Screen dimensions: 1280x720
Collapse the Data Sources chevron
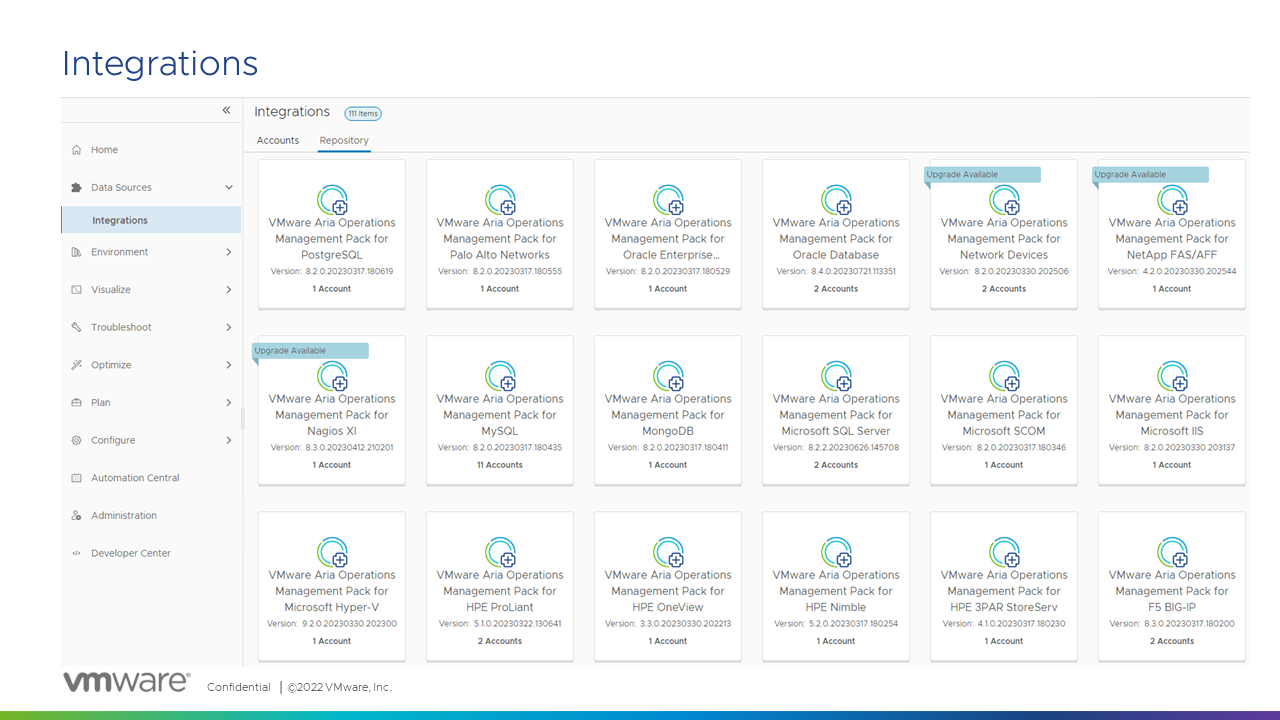click(x=228, y=188)
